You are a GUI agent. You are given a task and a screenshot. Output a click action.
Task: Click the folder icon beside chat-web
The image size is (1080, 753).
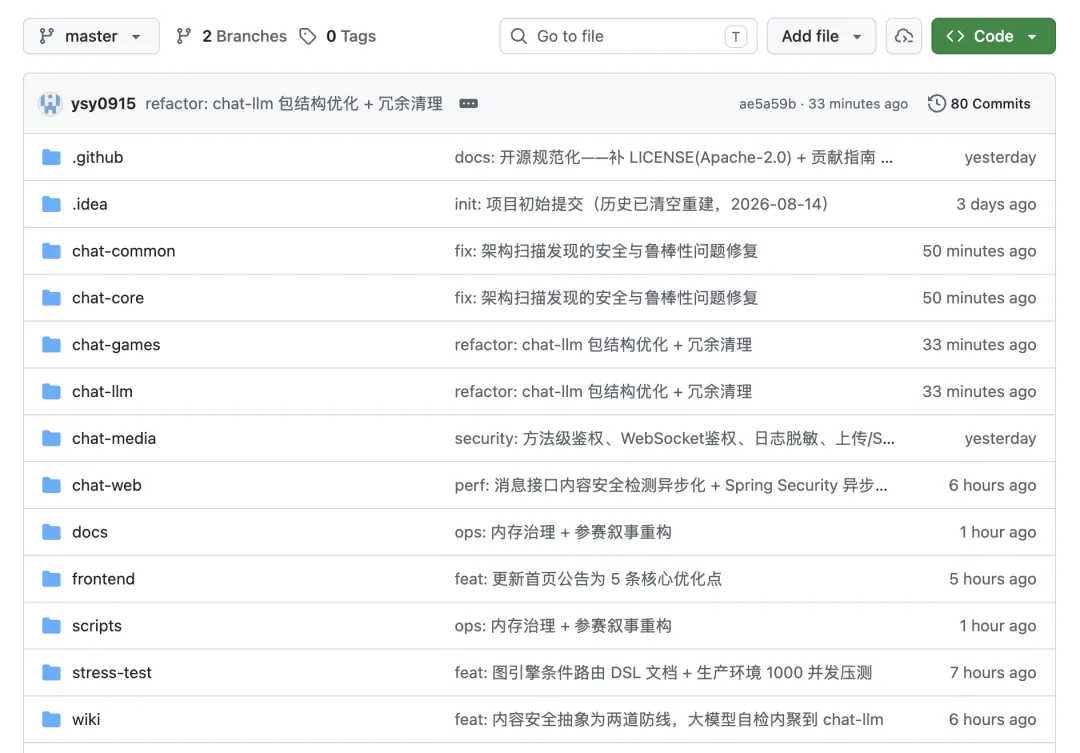point(51,485)
